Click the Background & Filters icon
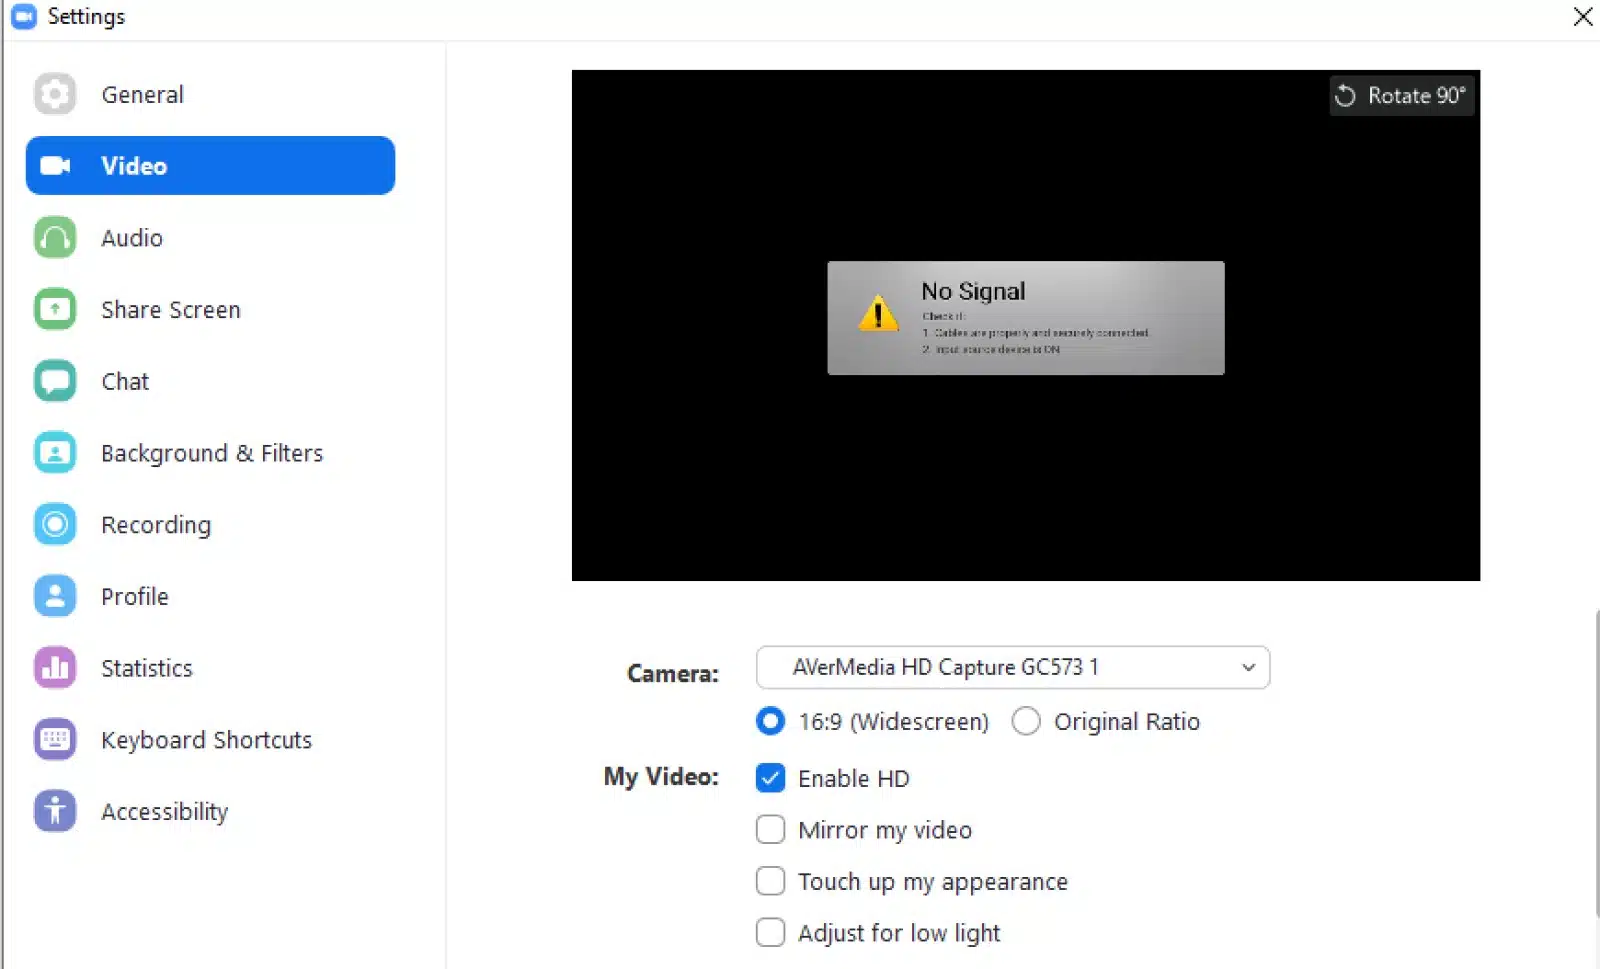This screenshot has height=969, width=1600. pyautogui.click(x=55, y=453)
